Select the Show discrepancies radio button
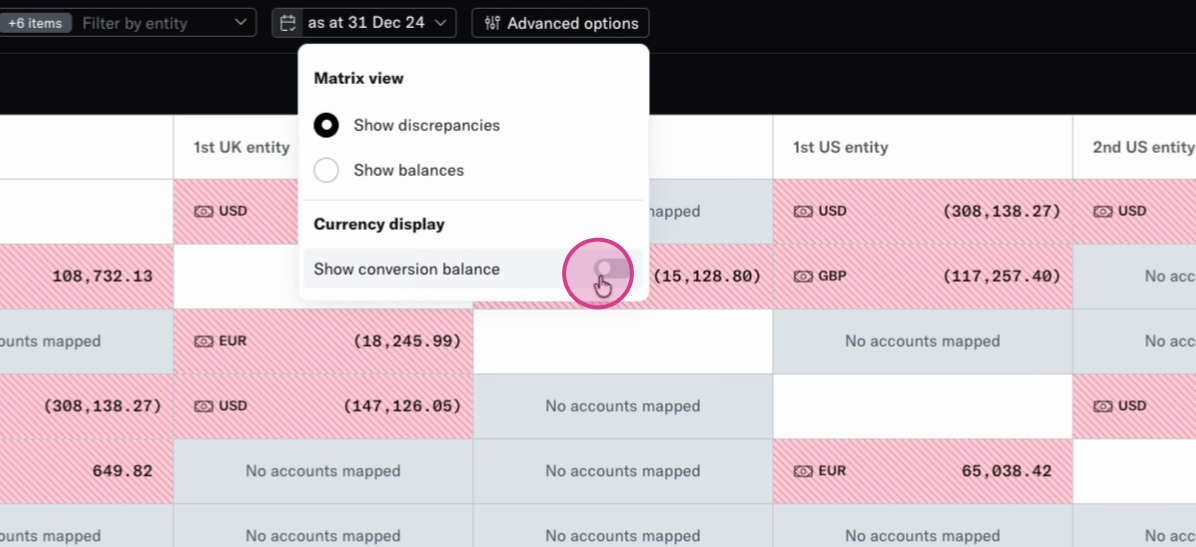The width and height of the screenshot is (1196, 547). 326,125
